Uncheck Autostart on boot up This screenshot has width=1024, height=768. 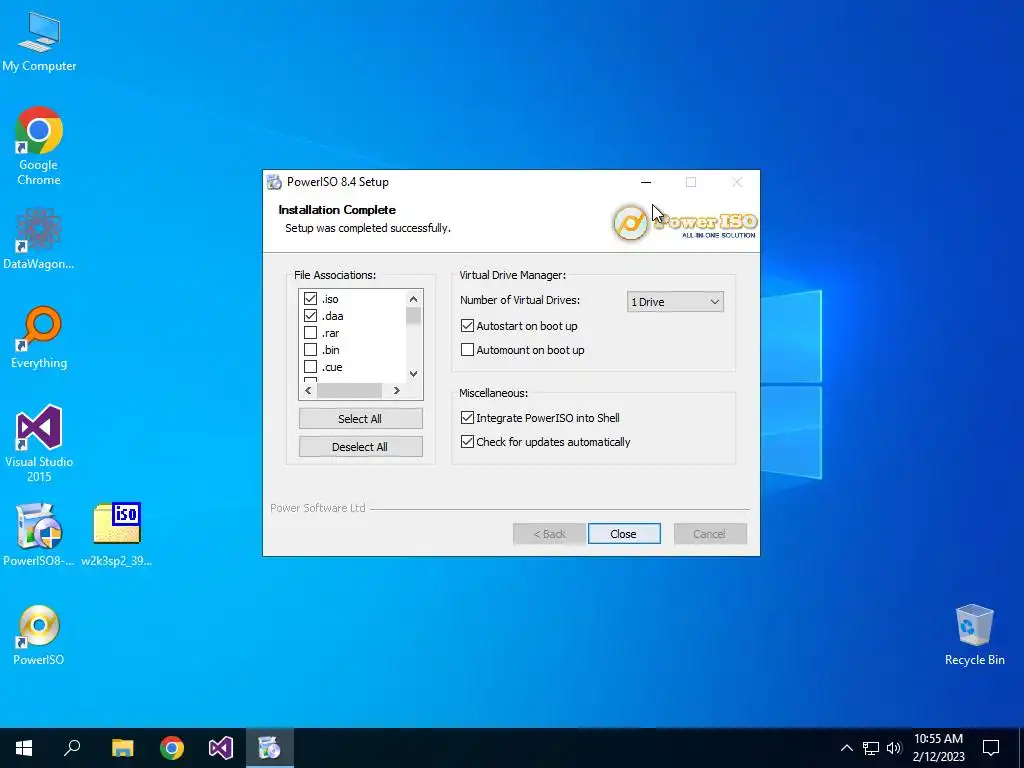pyautogui.click(x=467, y=326)
